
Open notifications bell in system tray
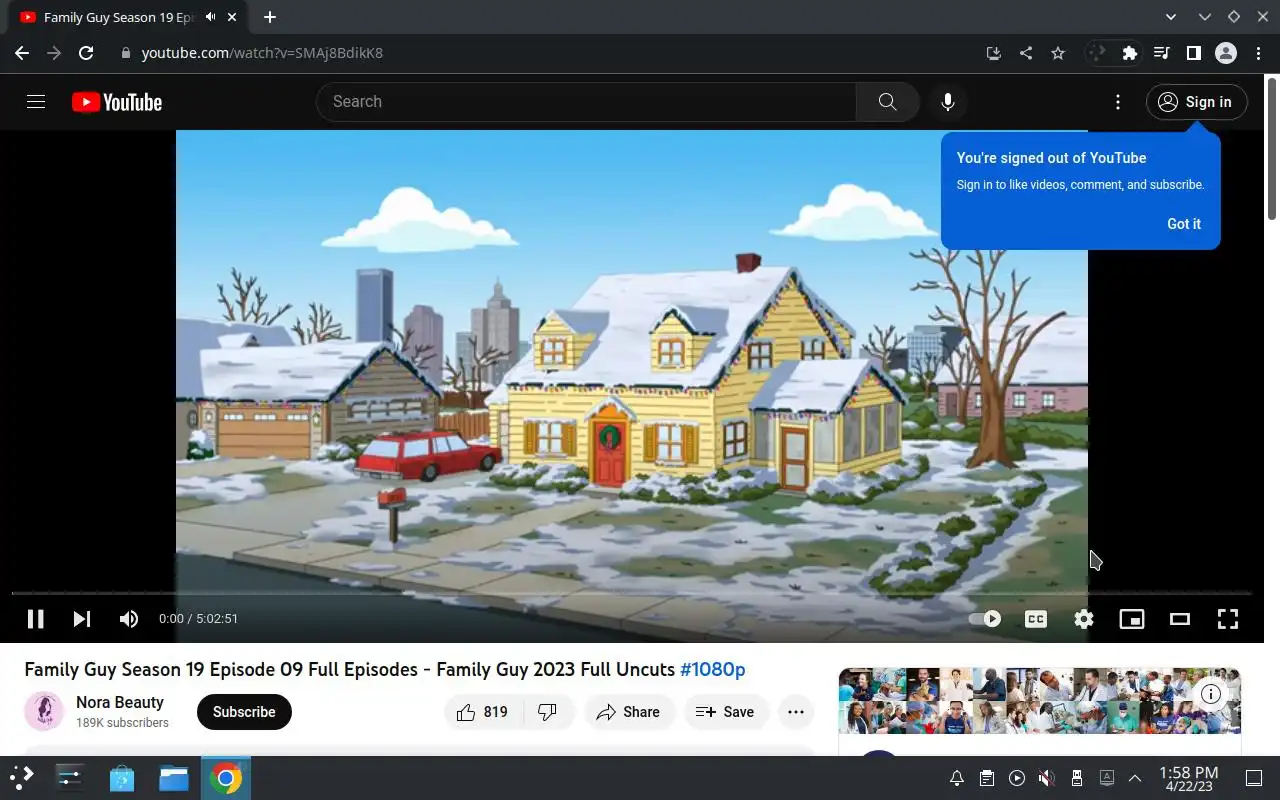957,778
